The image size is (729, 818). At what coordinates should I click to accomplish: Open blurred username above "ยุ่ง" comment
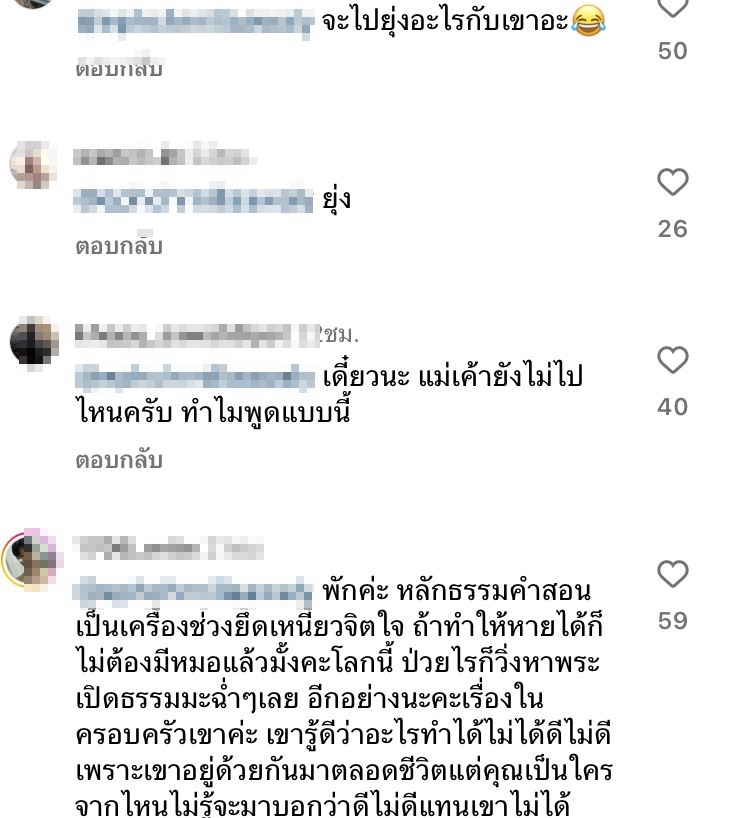pyautogui.click(x=164, y=157)
